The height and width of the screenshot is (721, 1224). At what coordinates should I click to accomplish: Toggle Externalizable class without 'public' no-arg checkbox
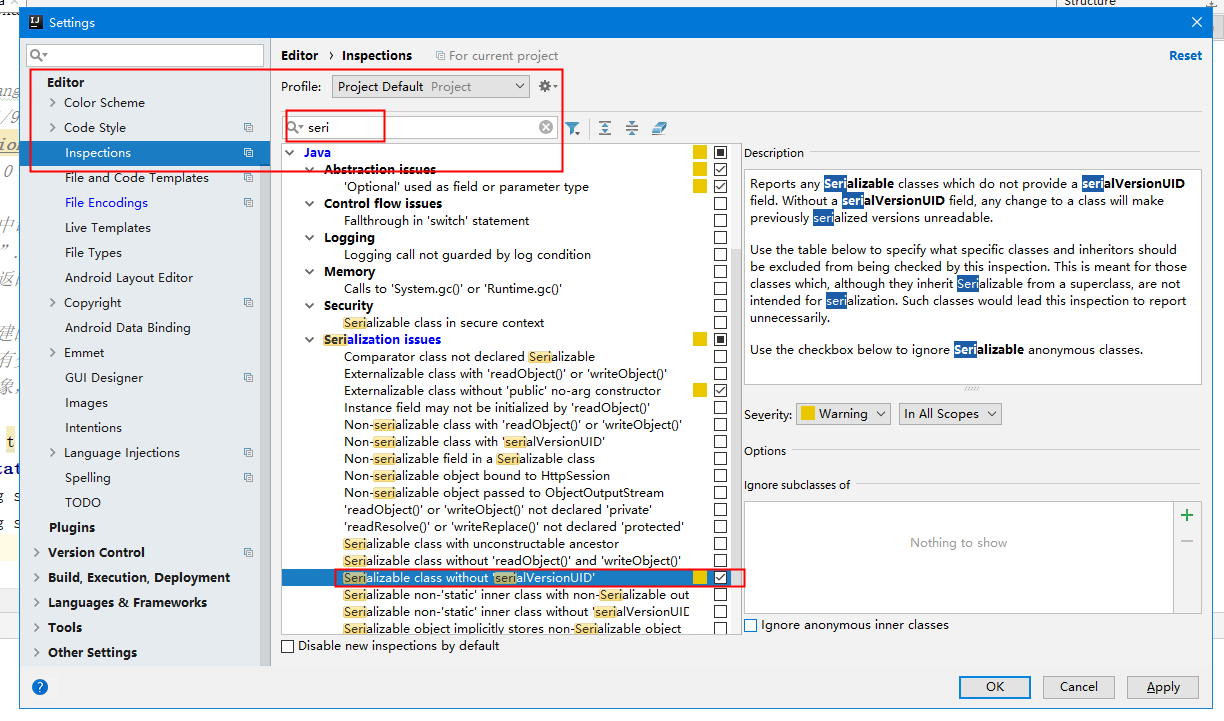tap(720, 391)
